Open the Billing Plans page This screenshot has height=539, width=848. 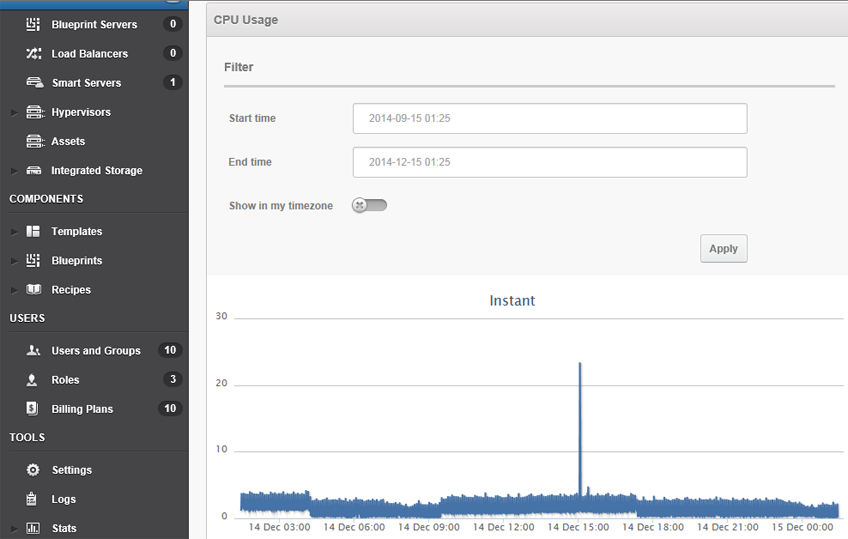[82, 409]
